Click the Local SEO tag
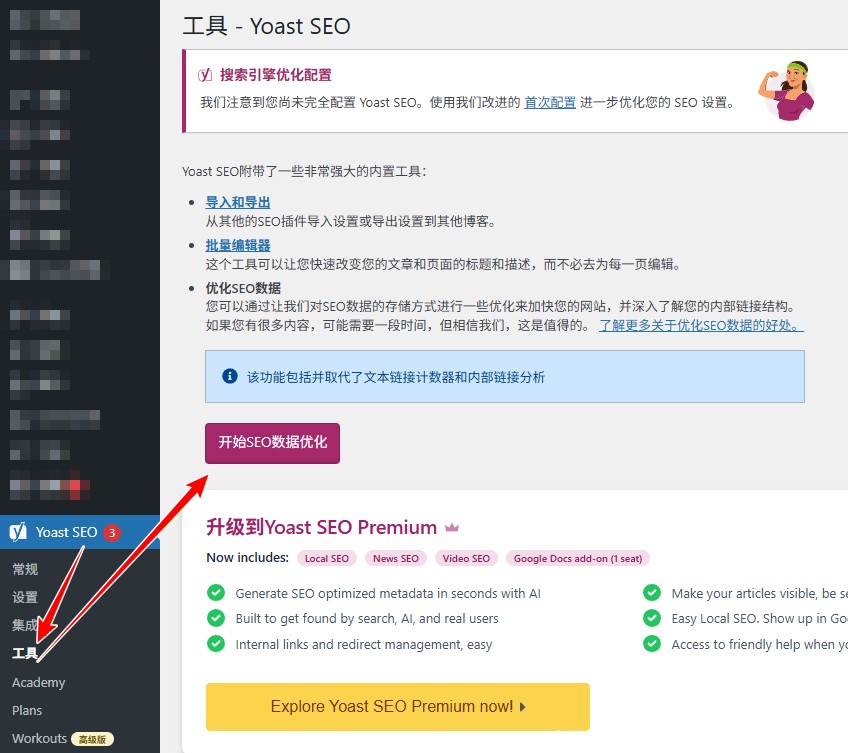This screenshot has height=753, width=848. coord(327,558)
